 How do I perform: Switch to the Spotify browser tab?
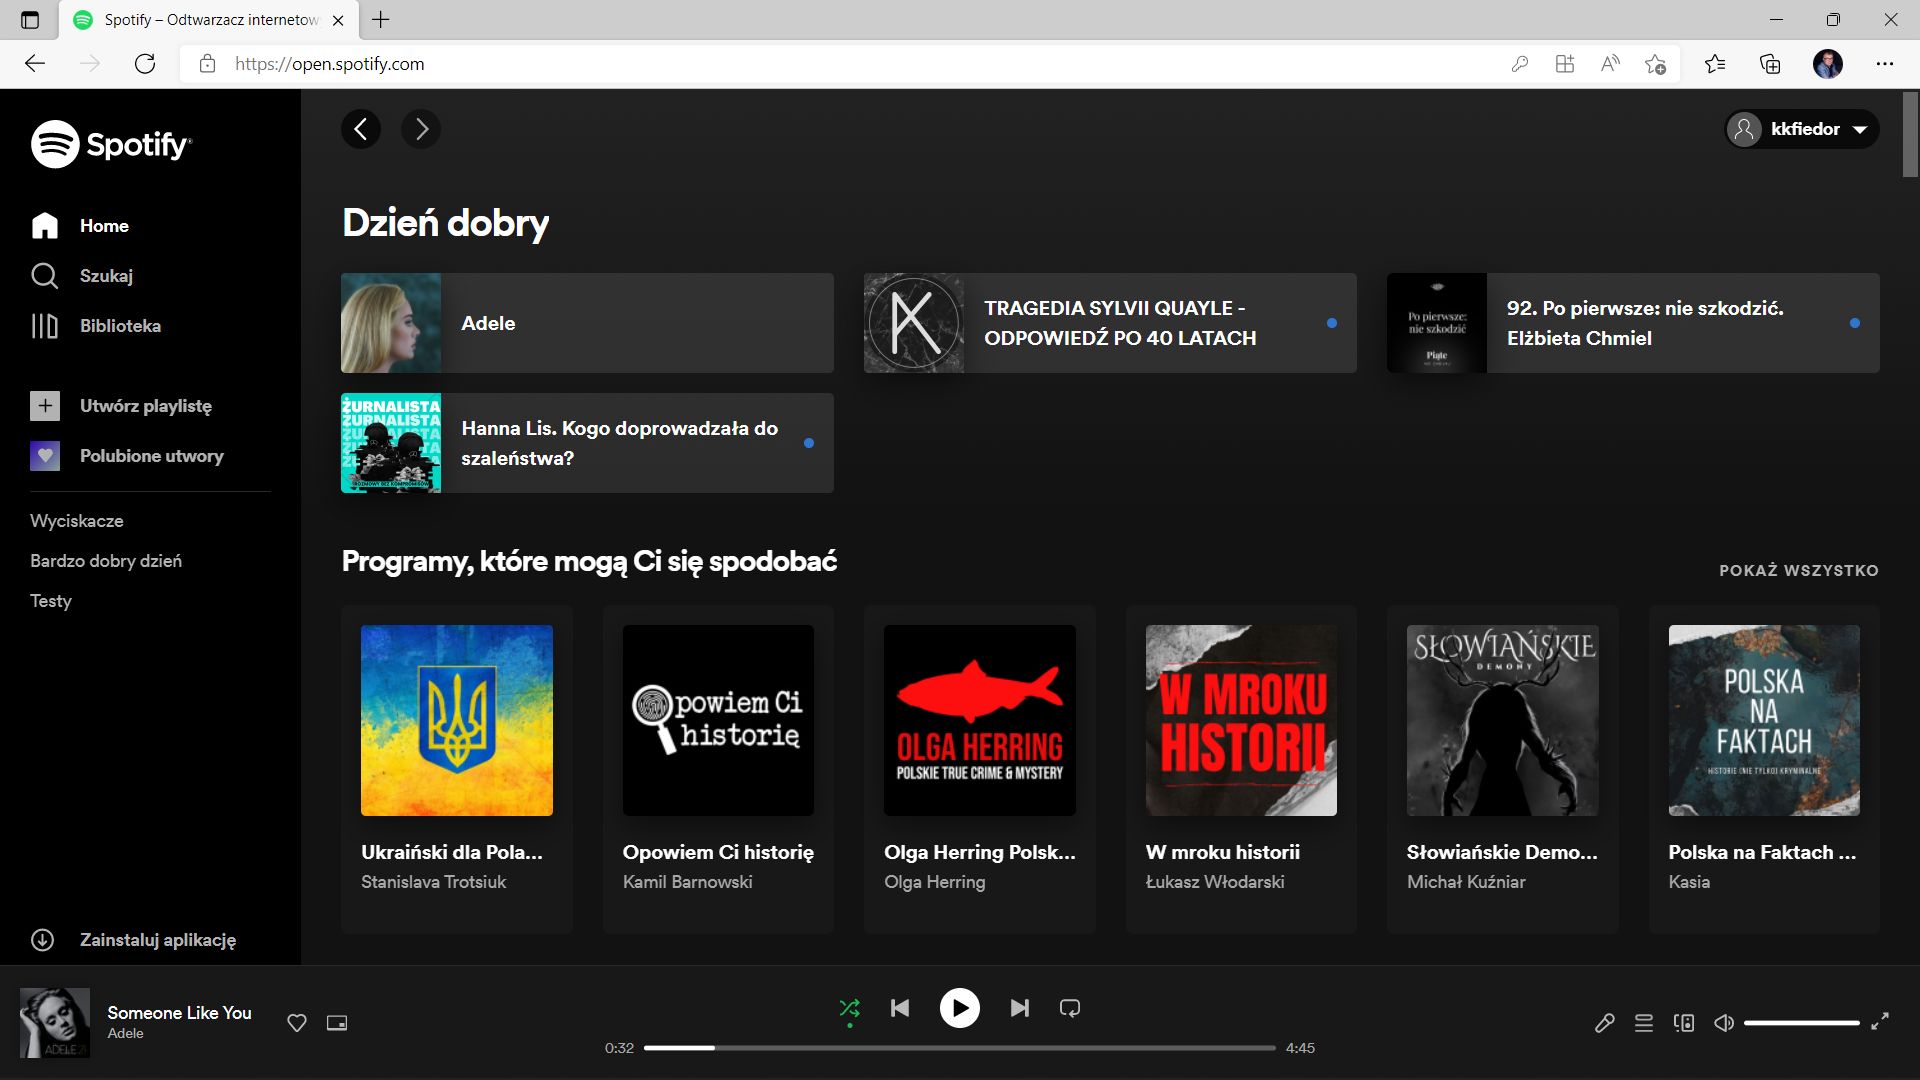(200, 20)
